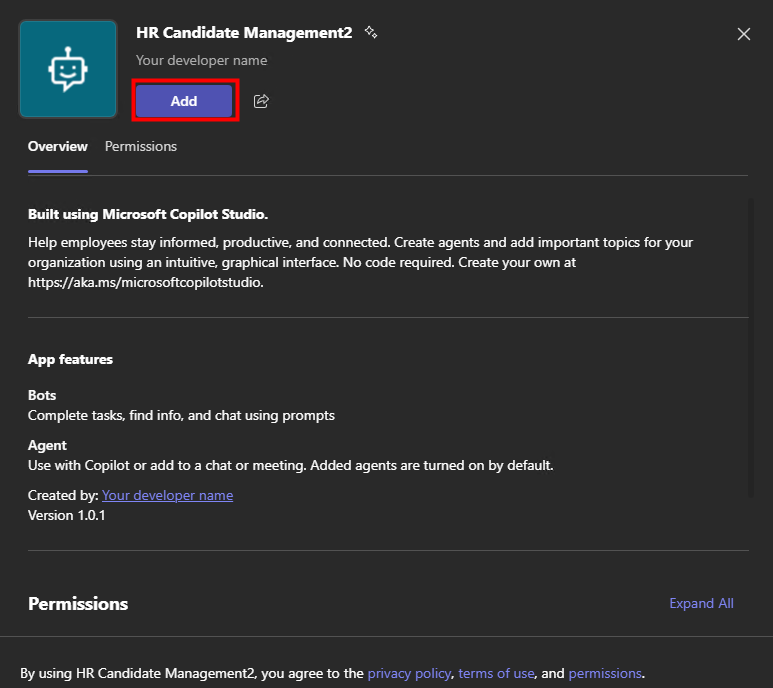Open the Permissions tab
Viewport: 773px width, 688px height.
(141, 146)
